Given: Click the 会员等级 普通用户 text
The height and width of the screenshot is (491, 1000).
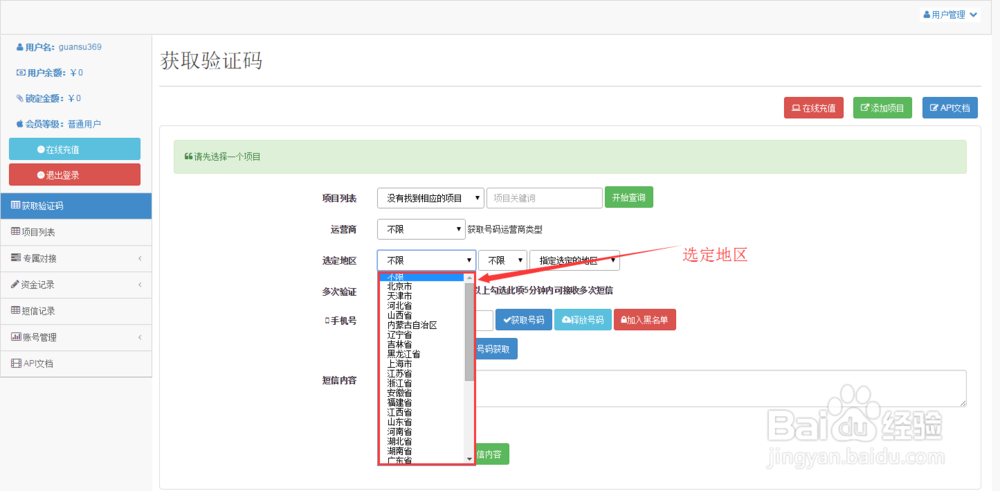Looking at the screenshot, I should click(59, 124).
